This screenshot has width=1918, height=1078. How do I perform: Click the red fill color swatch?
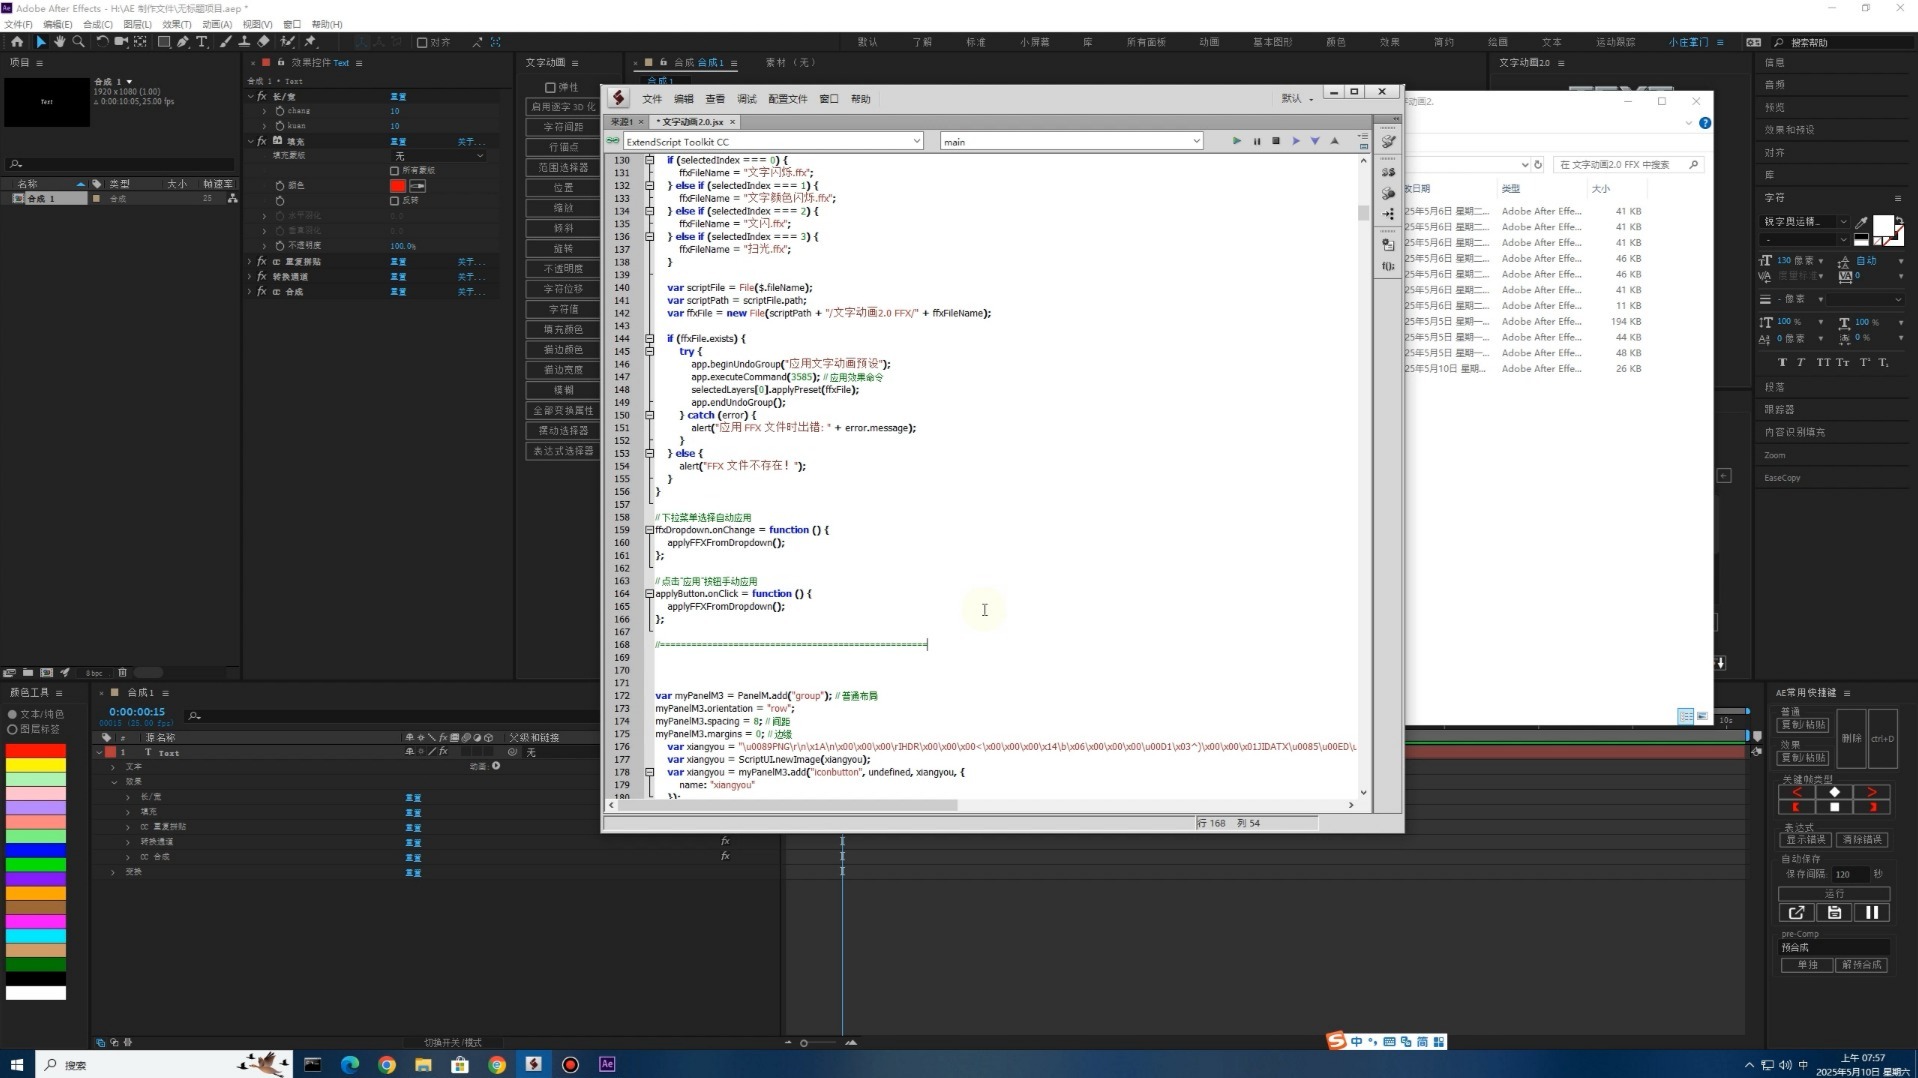398,186
